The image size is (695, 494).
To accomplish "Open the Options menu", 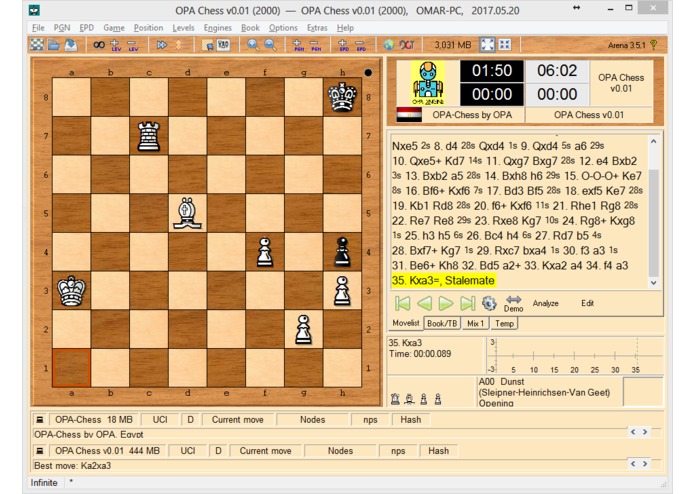I will (x=283, y=27).
